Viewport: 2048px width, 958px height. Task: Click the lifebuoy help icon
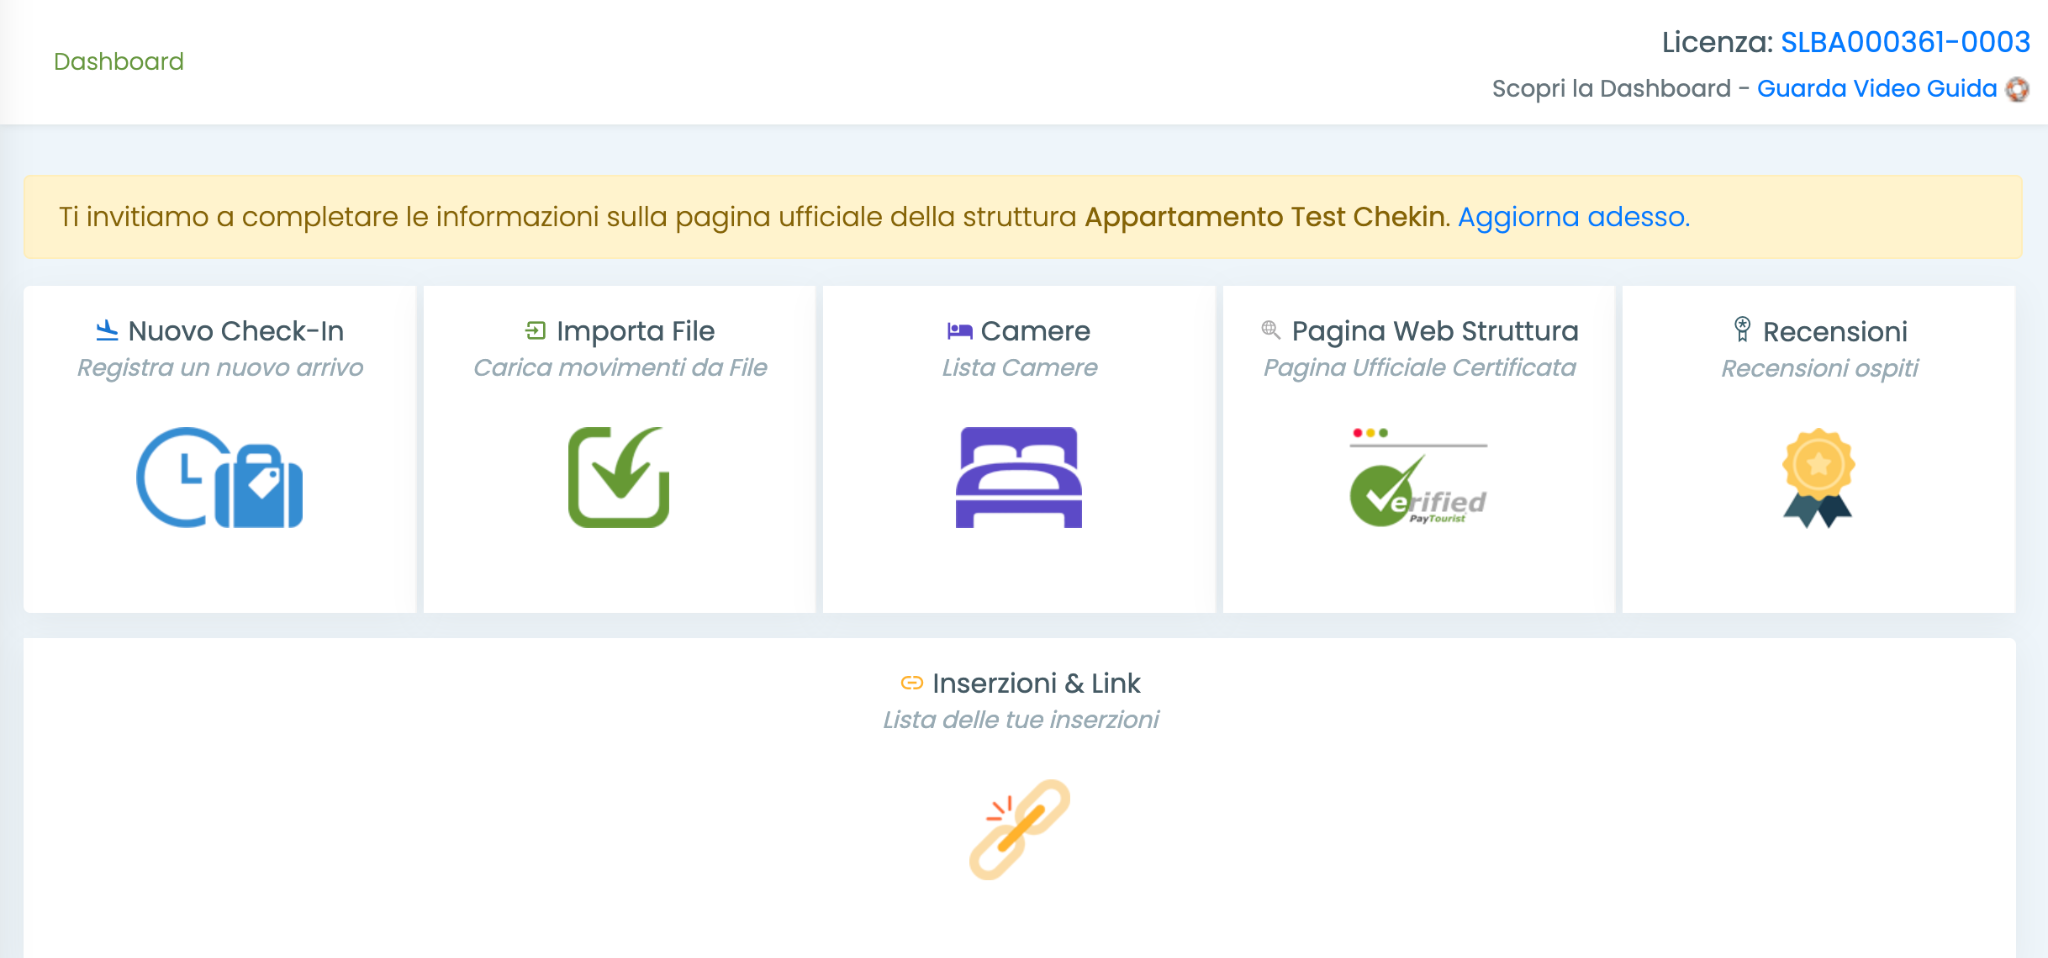pos(2017,89)
